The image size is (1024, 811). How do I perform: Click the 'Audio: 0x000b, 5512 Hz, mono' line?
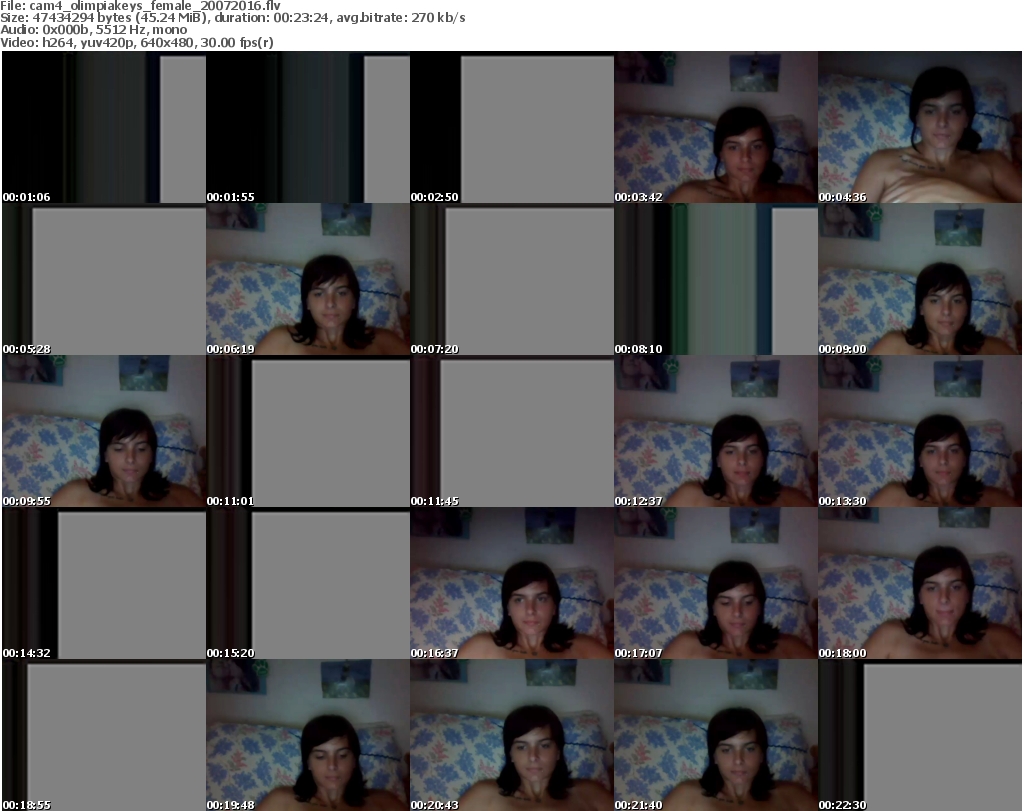pyautogui.click(x=93, y=30)
